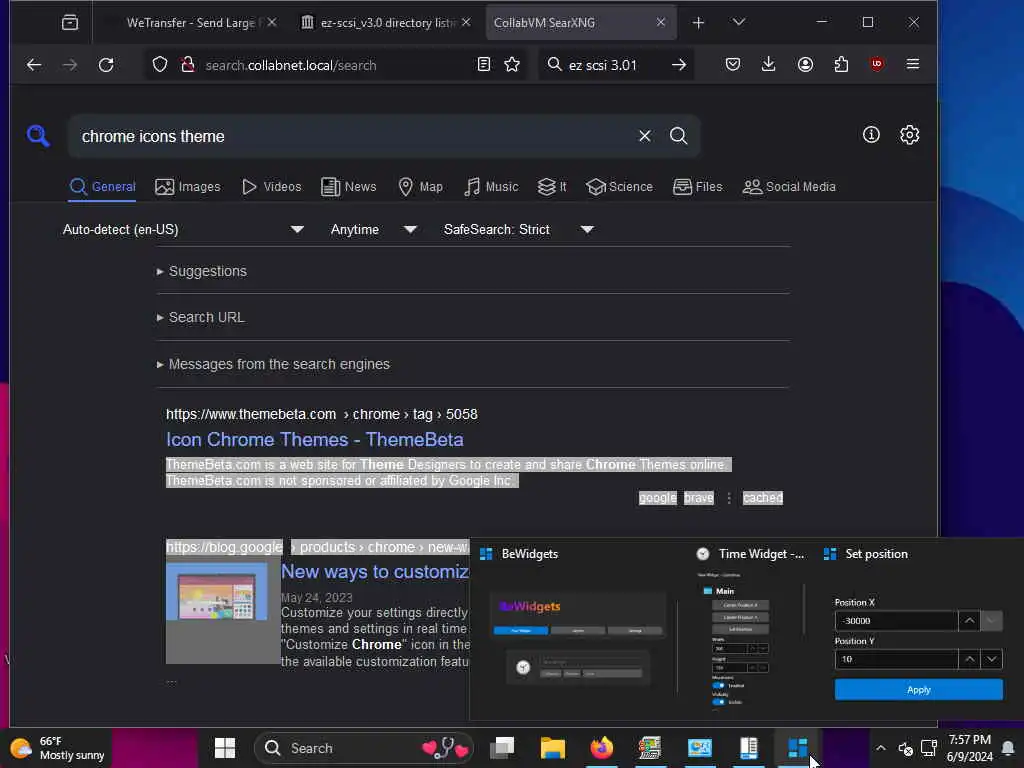1024x768 pixels.
Task: Select the Map search category
Action: [x=421, y=187]
